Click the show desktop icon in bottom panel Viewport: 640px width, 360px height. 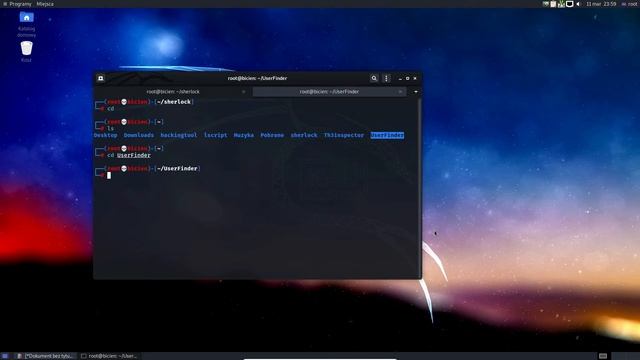[x=5, y=356]
